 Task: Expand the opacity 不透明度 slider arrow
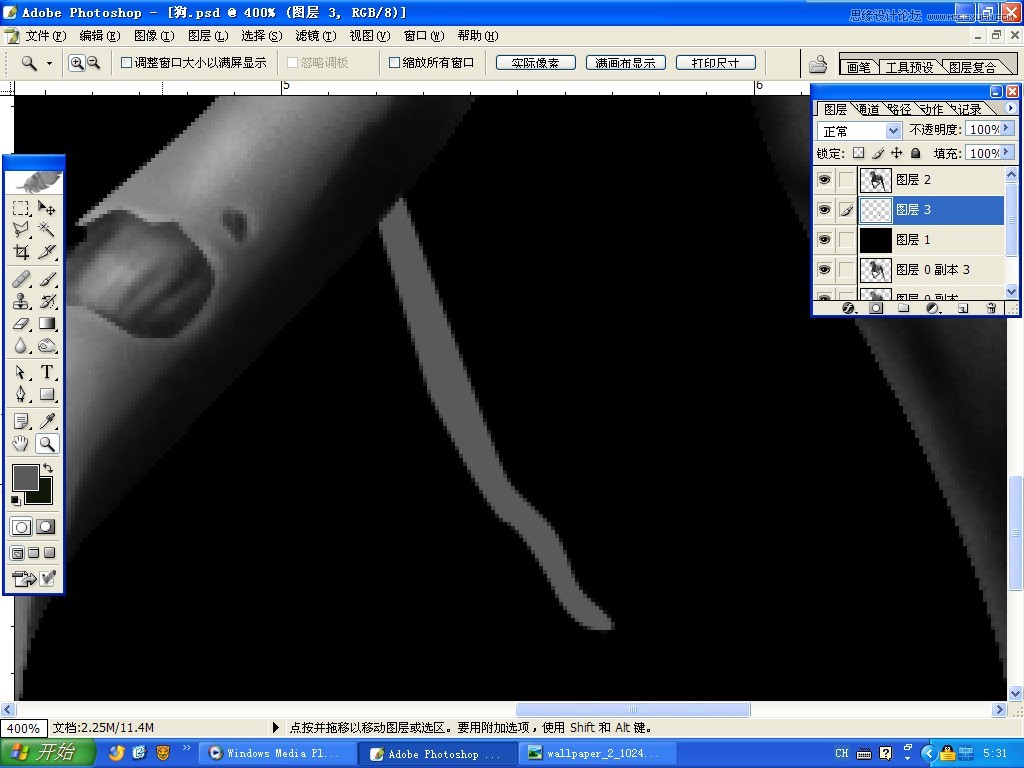point(1007,129)
